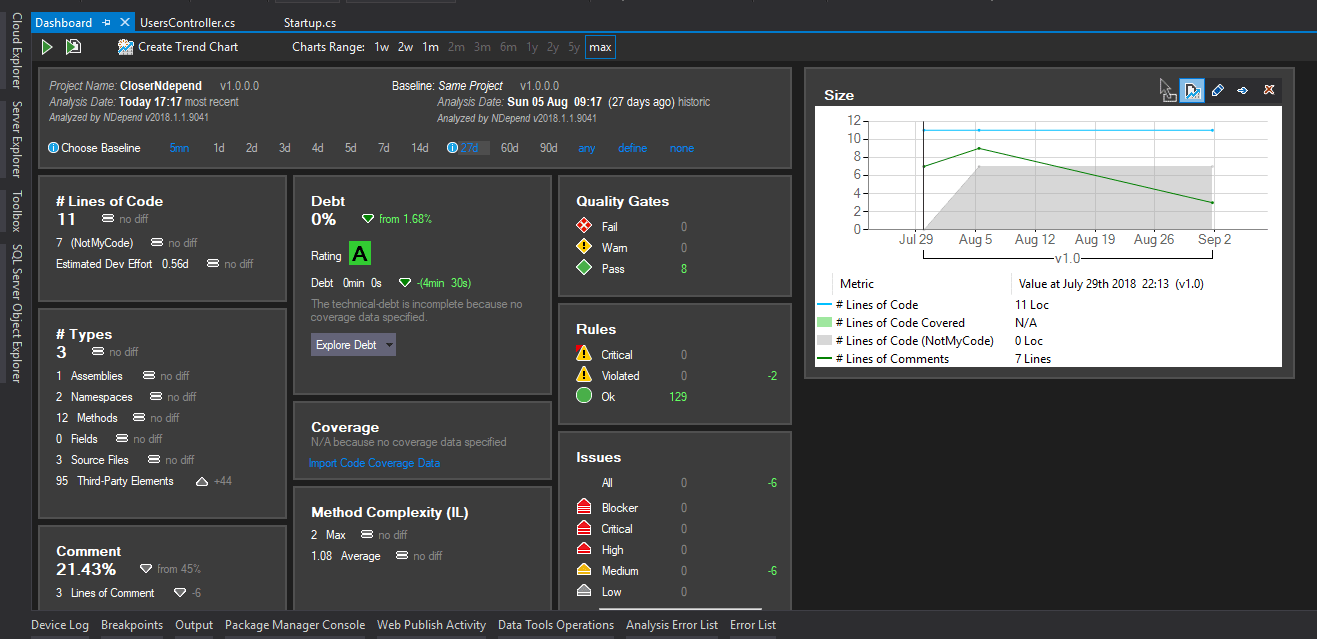Click the Create Trend Chart icon
The width and height of the screenshot is (1317, 639).
click(x=125, y=46)
